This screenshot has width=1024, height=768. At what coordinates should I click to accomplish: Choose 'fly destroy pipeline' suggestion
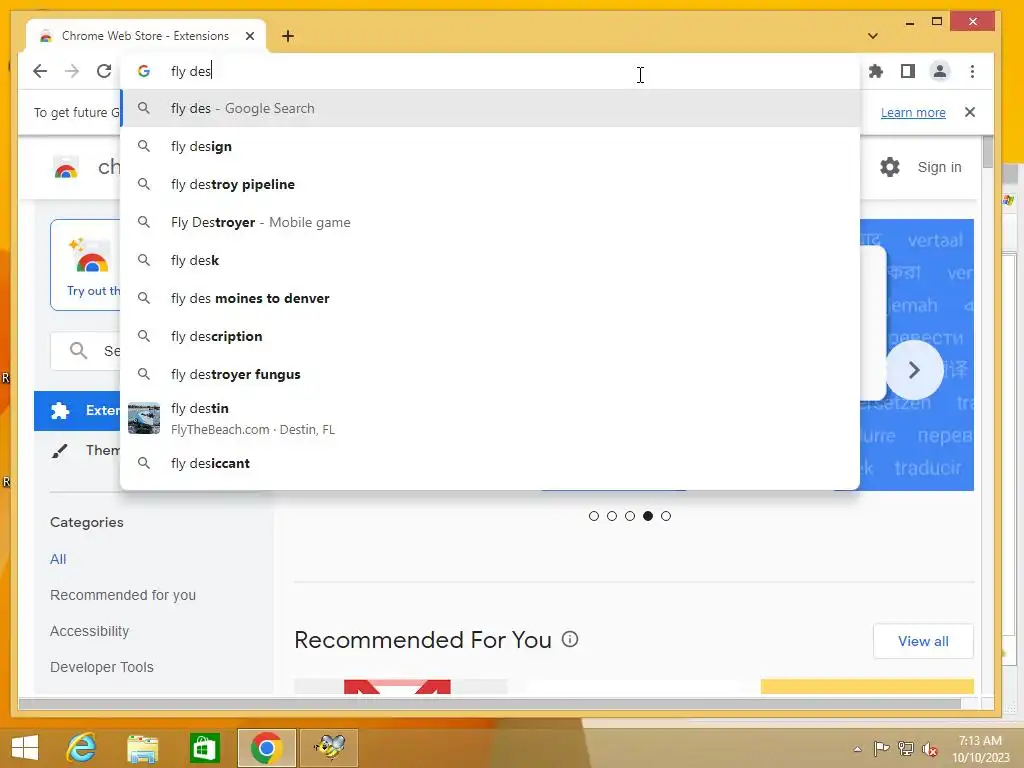[x=490, y=184]
